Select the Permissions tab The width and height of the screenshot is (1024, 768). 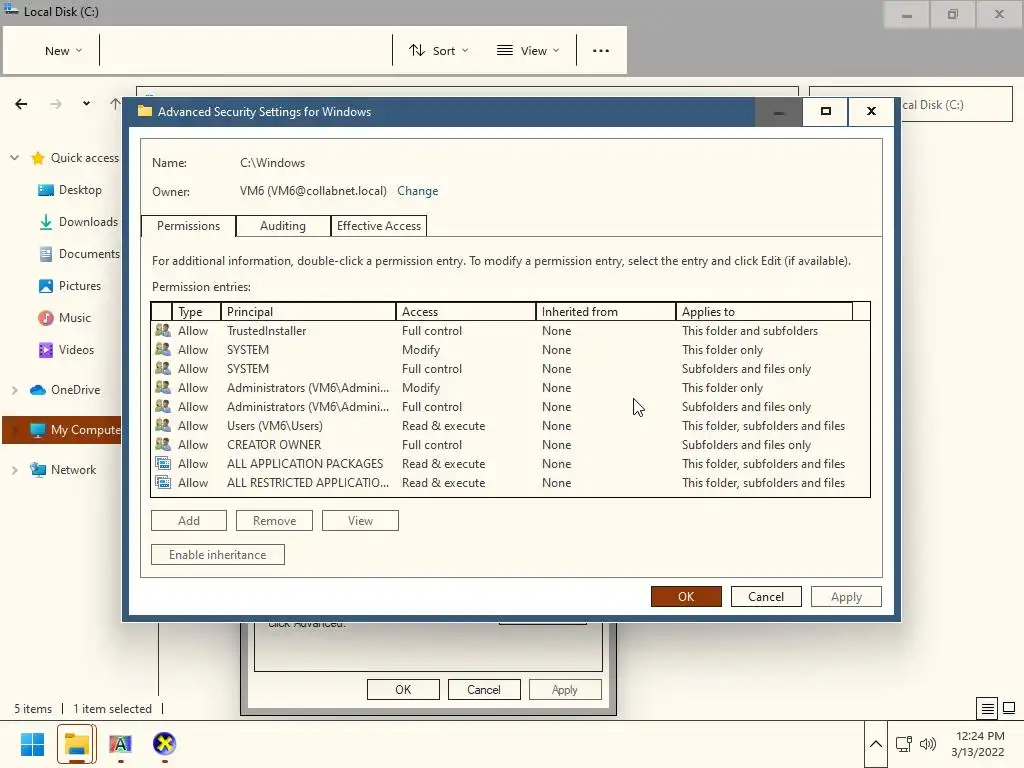(x=188, y=226)
